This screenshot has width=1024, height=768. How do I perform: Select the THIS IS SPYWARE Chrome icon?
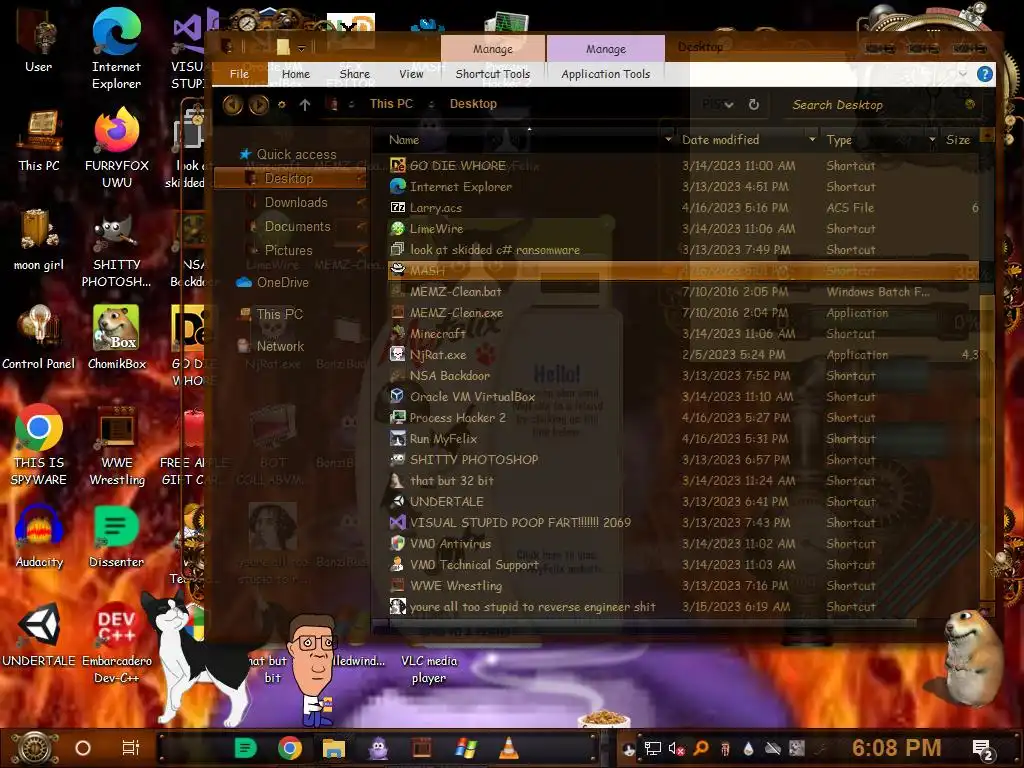coord(39,444)
